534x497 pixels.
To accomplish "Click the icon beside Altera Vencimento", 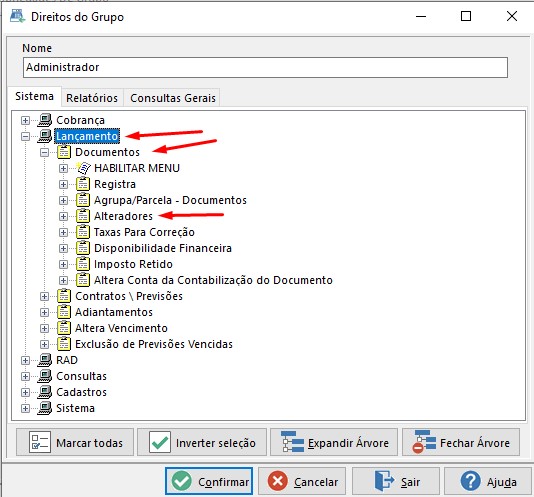I will (64, 328).
